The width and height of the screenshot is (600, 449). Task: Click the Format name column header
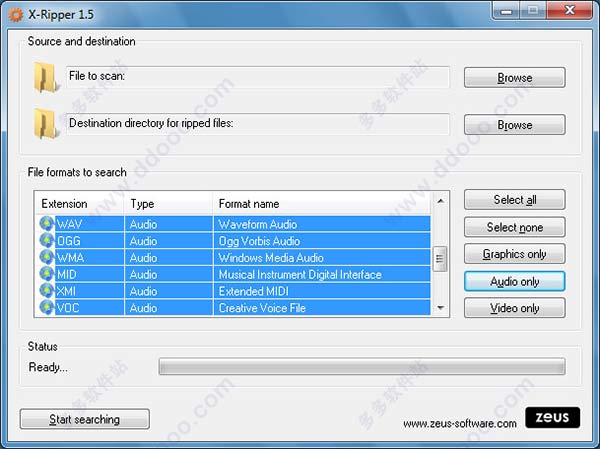tap(321, 204)
